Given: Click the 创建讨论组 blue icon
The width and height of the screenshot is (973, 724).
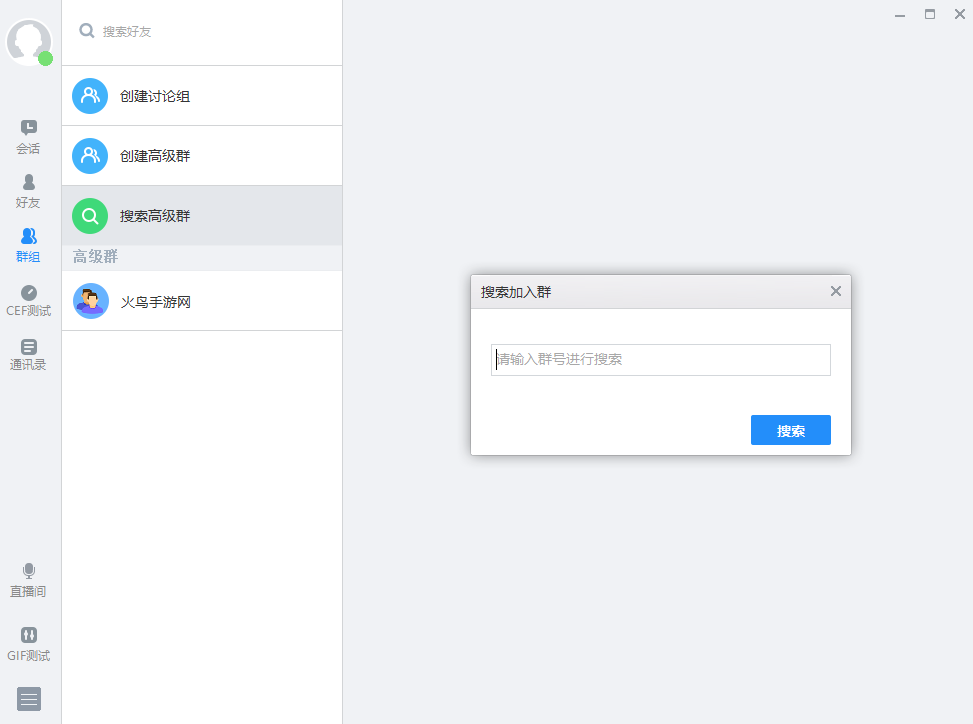Looking at the screenshot, I should 90,96.
